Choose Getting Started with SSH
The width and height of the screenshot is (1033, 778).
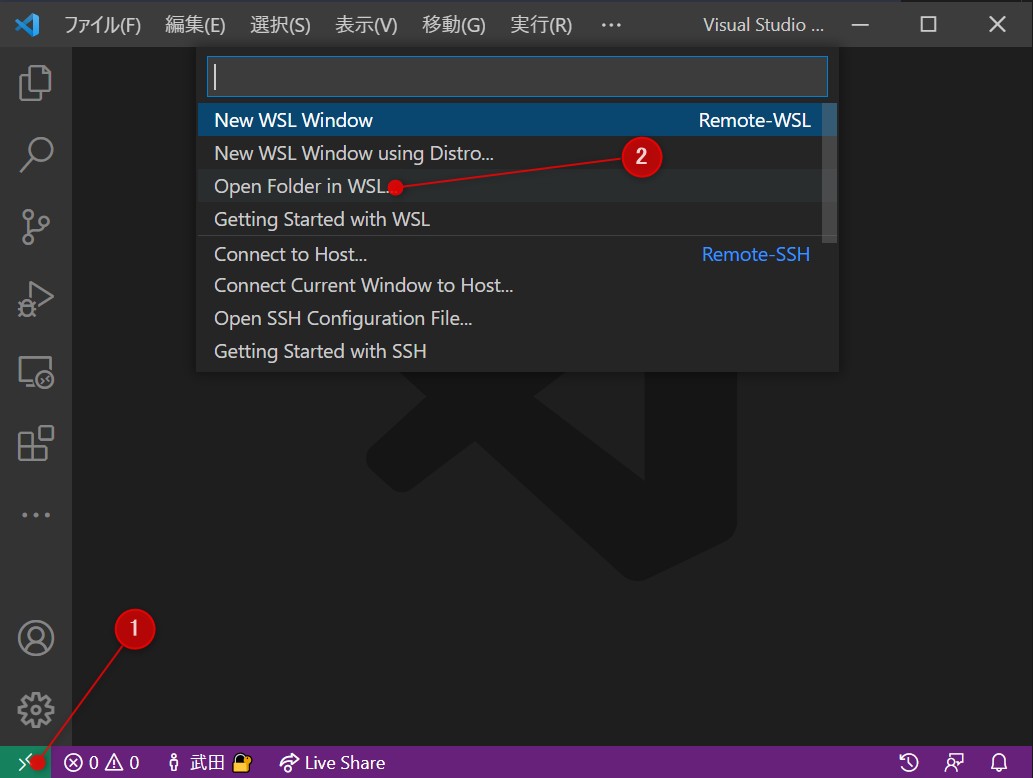click(510, 351)
